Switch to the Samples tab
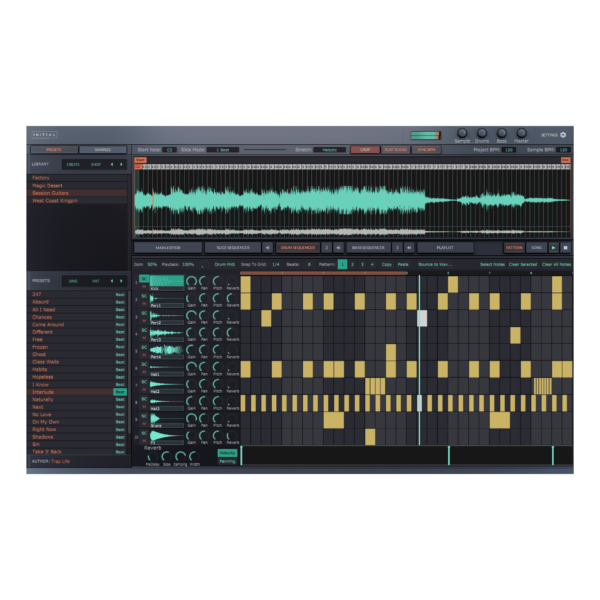600x600 pixels. 103,149
